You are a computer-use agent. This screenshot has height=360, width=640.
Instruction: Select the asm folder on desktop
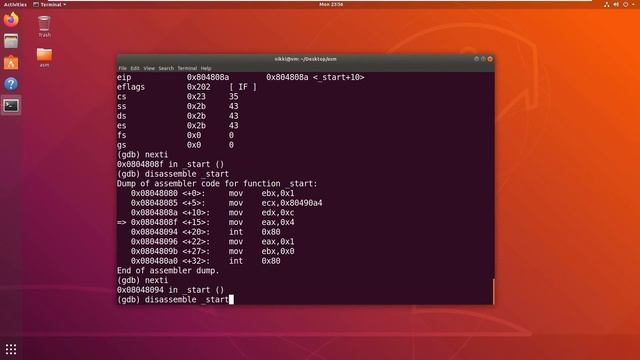tap(44, 58)
